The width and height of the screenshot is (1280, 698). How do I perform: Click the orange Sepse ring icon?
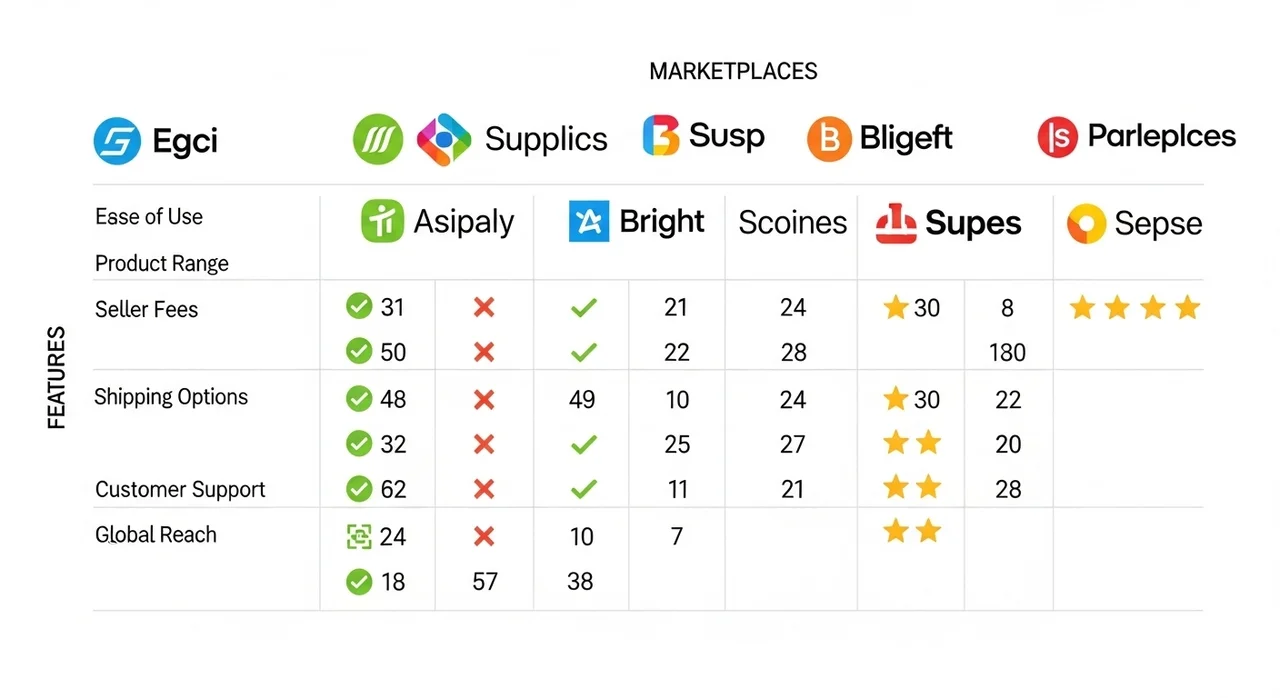1086,224
